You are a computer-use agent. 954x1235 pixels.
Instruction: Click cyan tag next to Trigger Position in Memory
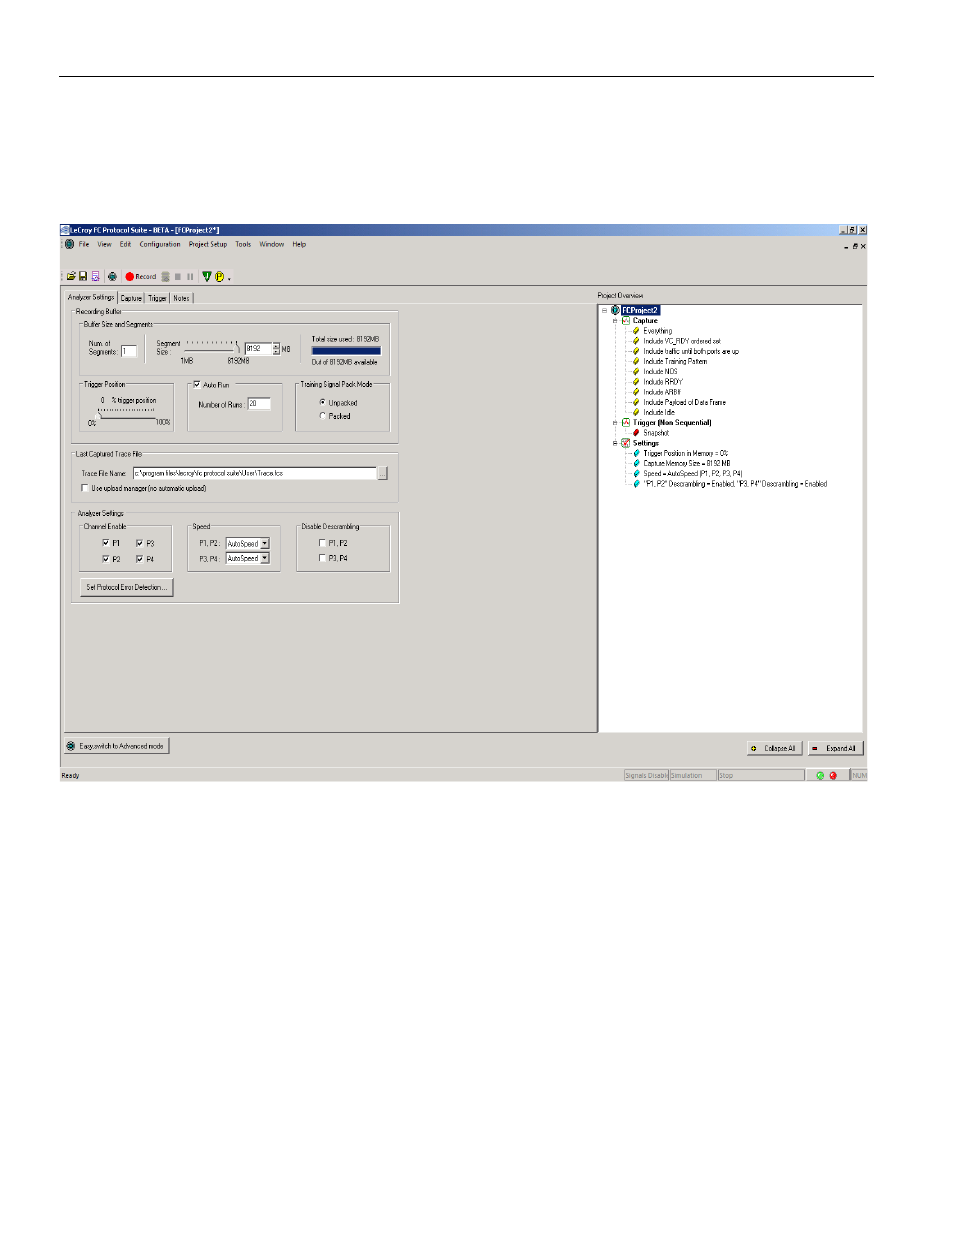[x=636, y=453]
